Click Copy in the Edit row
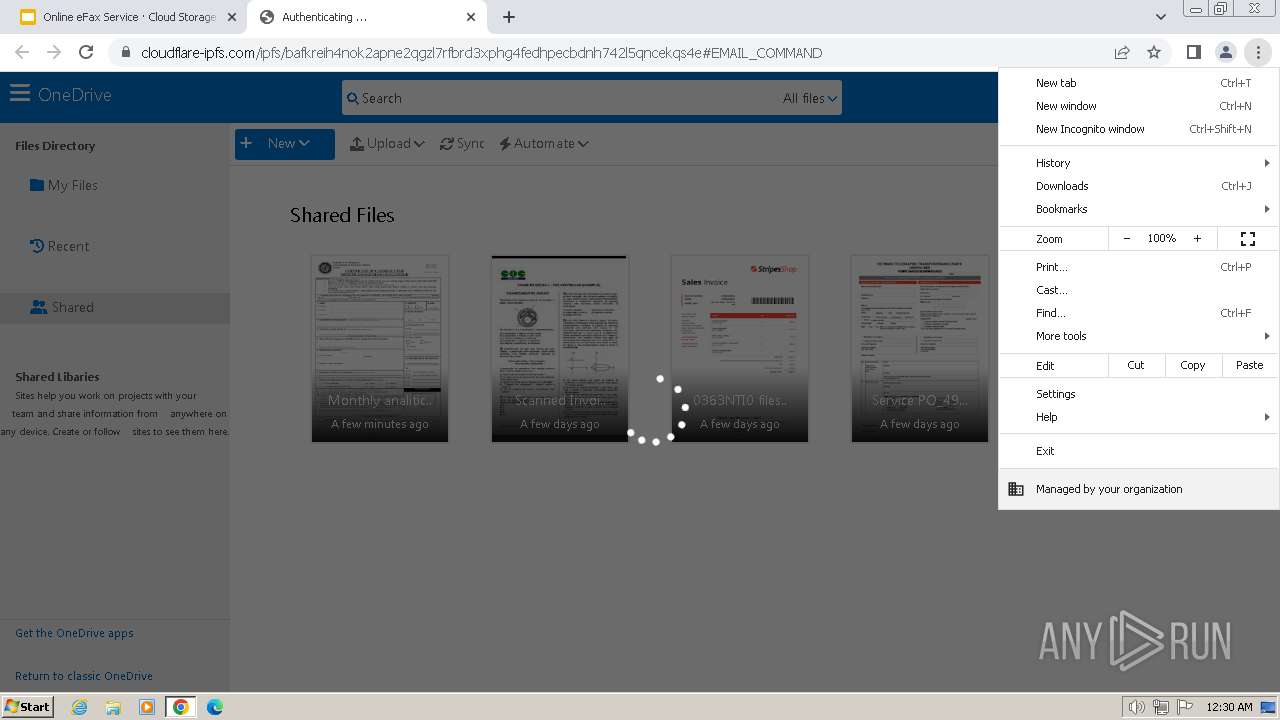Viewport: 1280px width, 720px height. pyautogui.click(x=1193, y=365)
